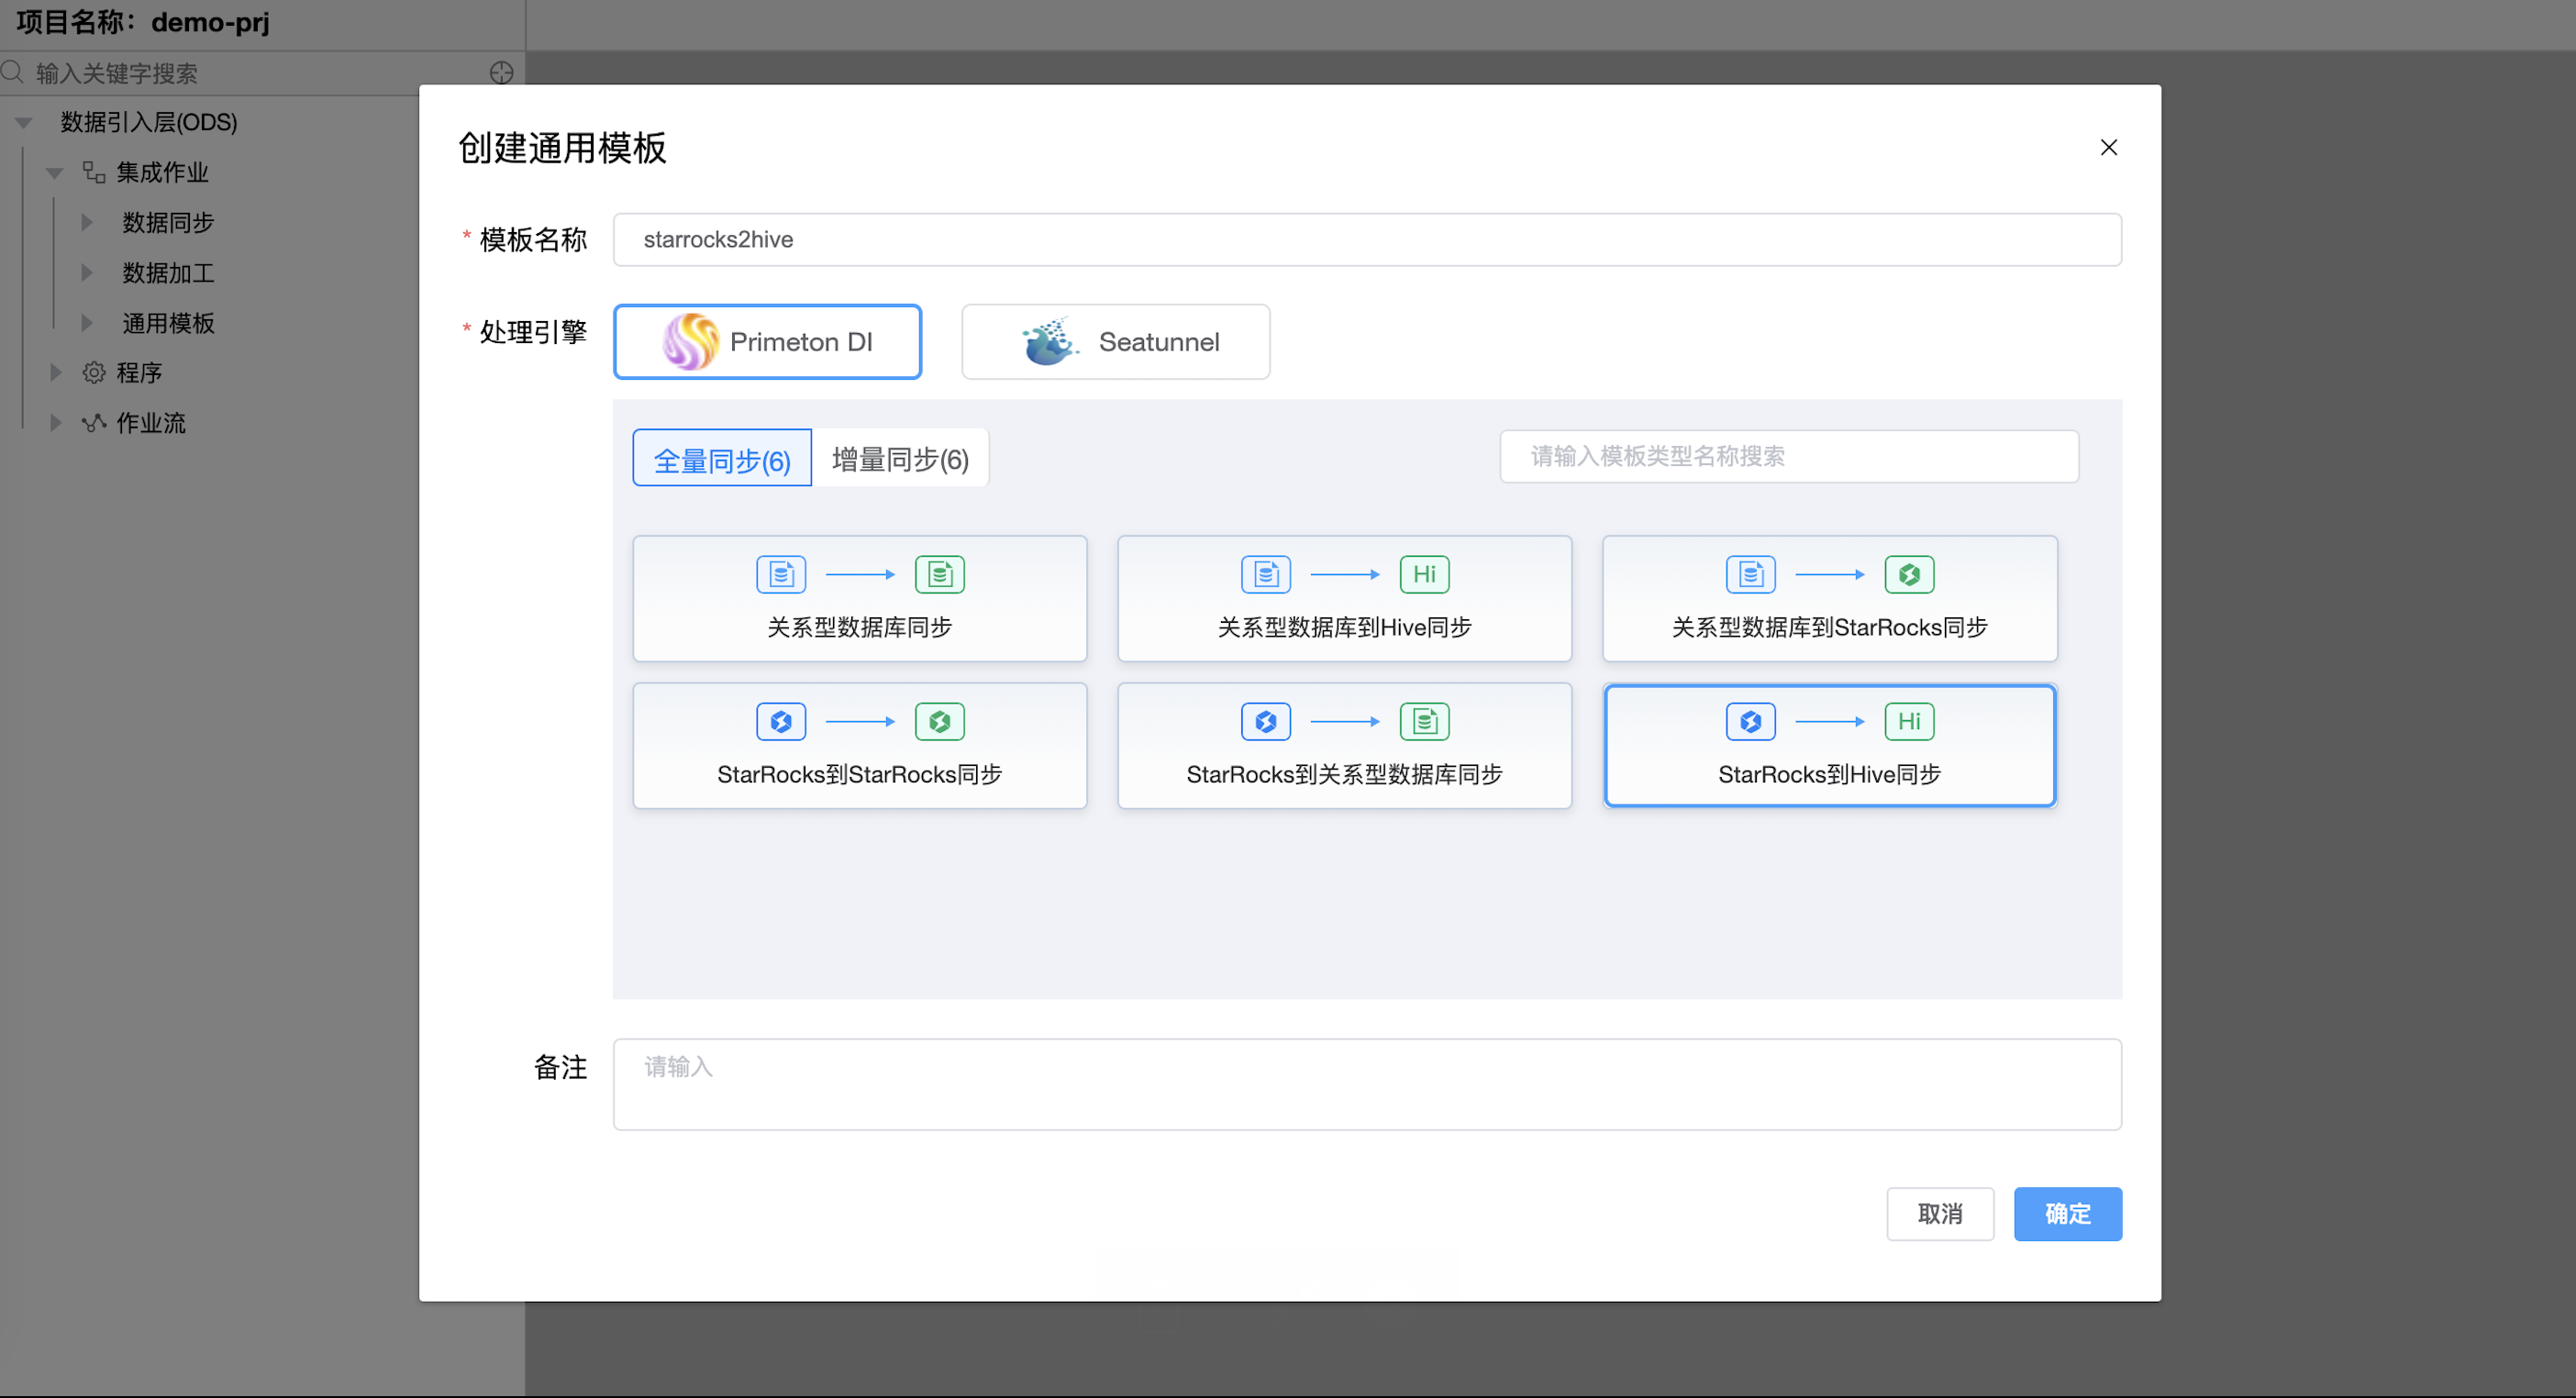This screenshot has height=1398, width=2576.
Task: Click the 集成作业 node icon in tree
Action: pos(94,172)
